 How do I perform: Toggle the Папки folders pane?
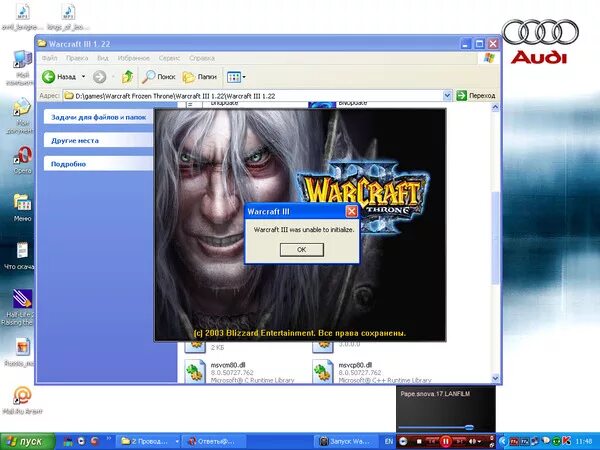(199, 77)
